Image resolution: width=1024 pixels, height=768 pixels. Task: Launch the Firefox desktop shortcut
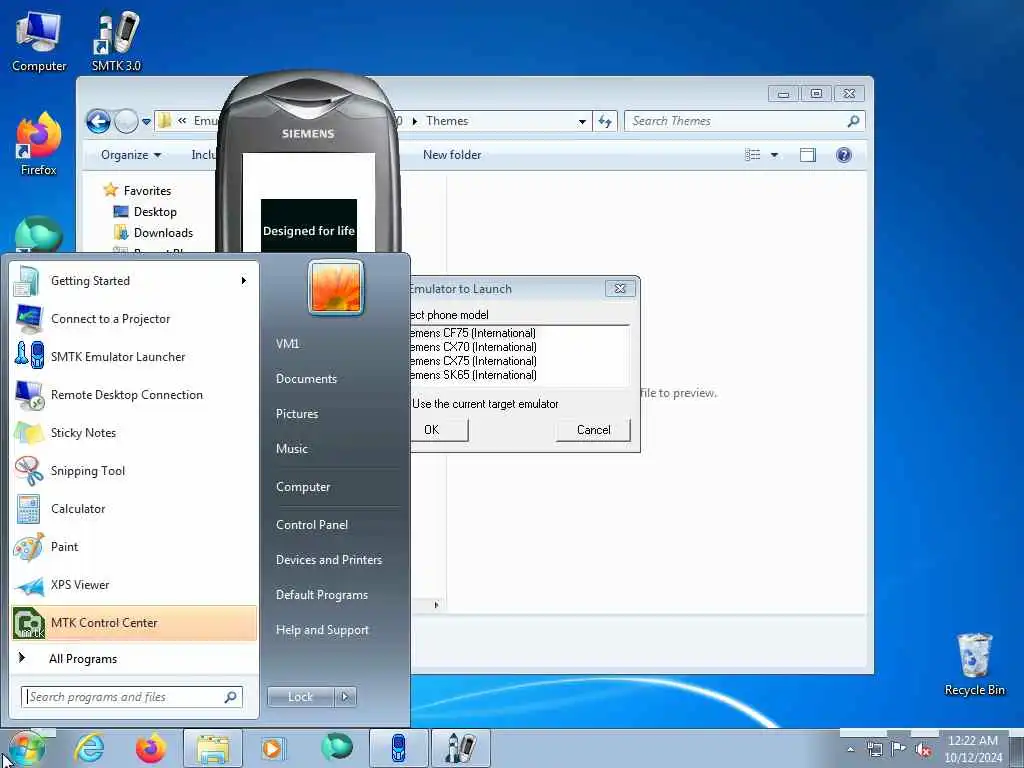pyautogui.click(x=39, y=145)
